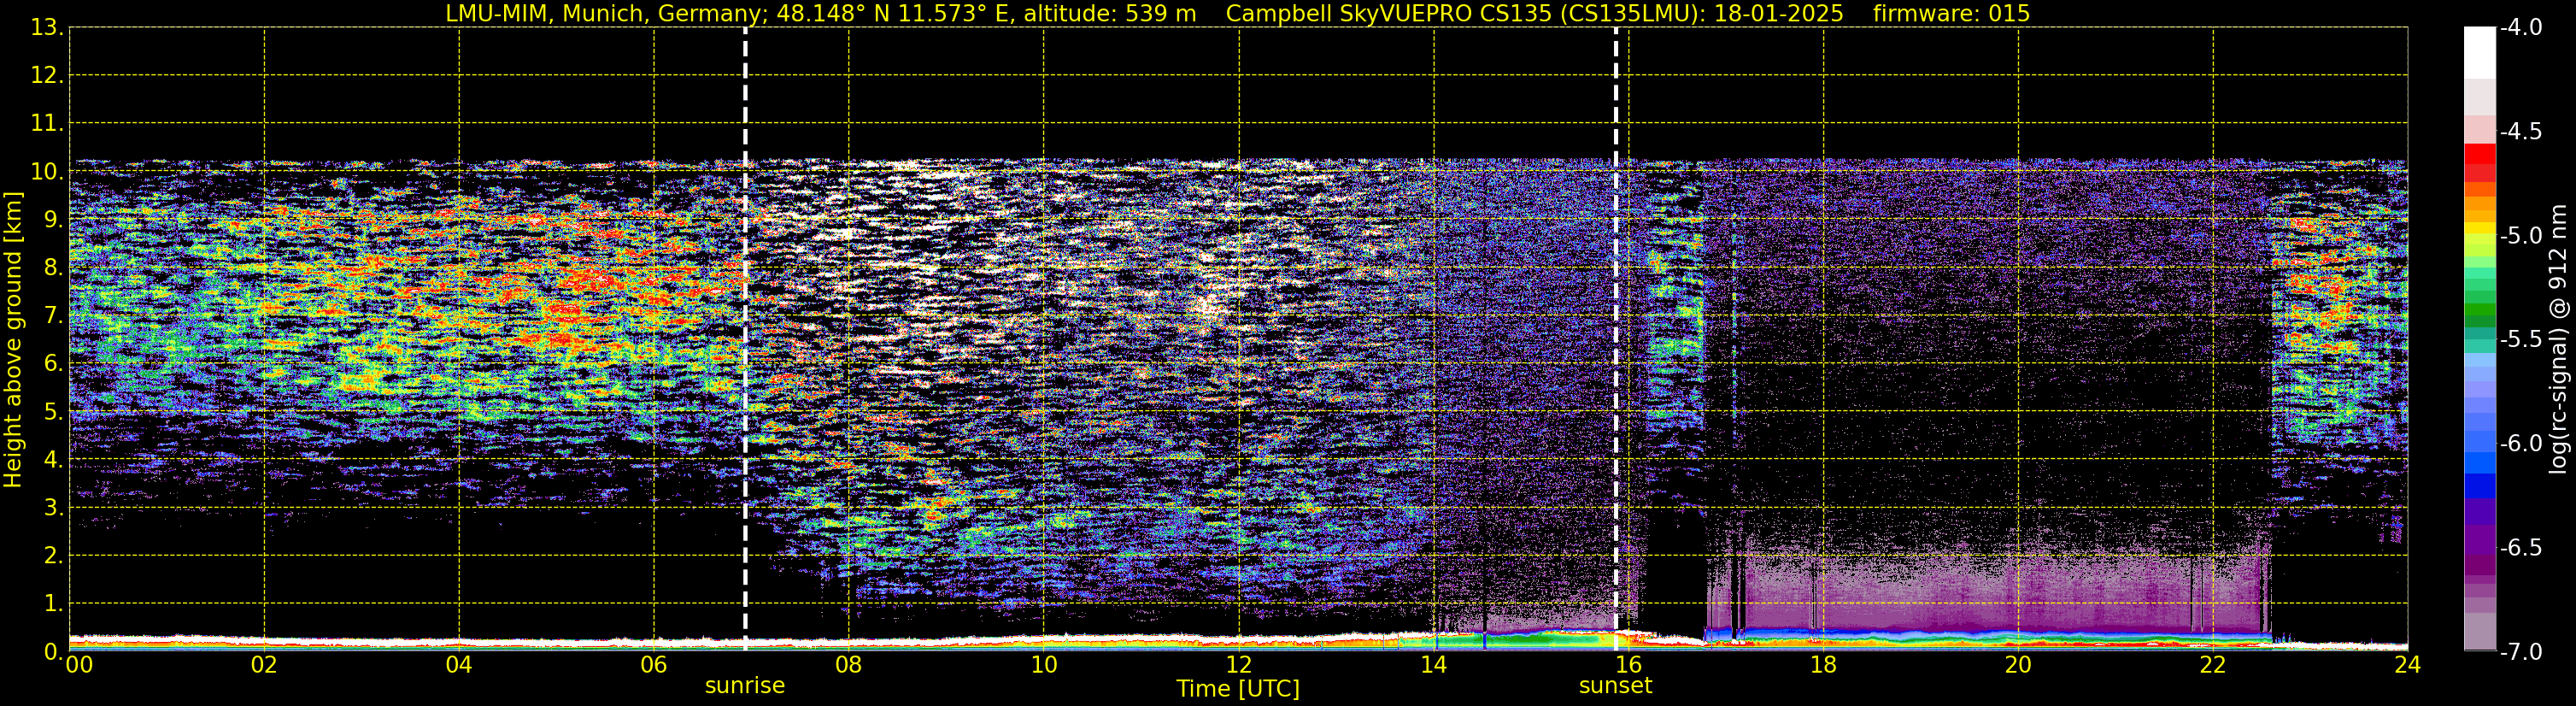
Task: Click the -5.0 colorbar tick label
Action: click(x=2521, y=236)
